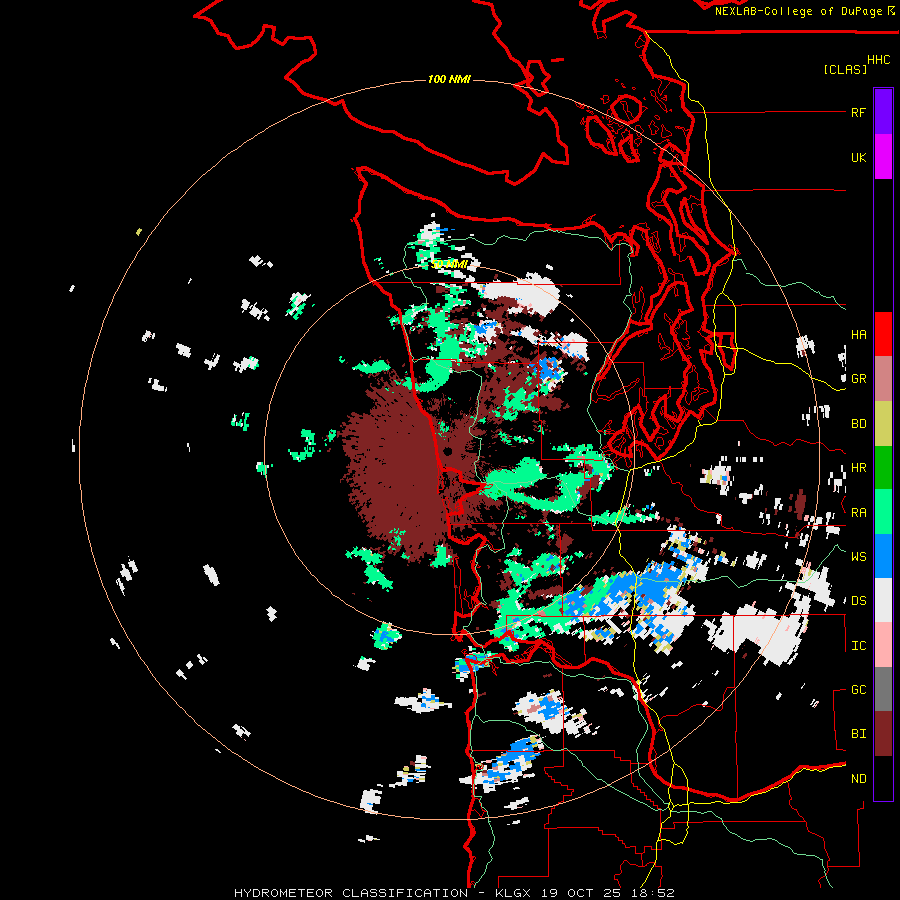Click the ND legend label
Screen dimensions: 900x900
(858, 779)
